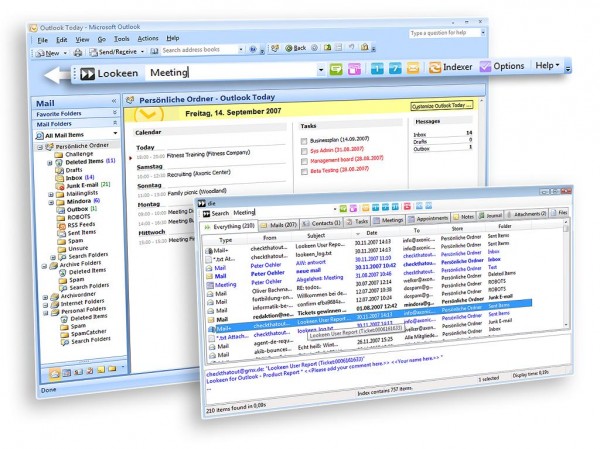
Task: Switch to the Attachments (2) tab
Action: tap(527, 214)
